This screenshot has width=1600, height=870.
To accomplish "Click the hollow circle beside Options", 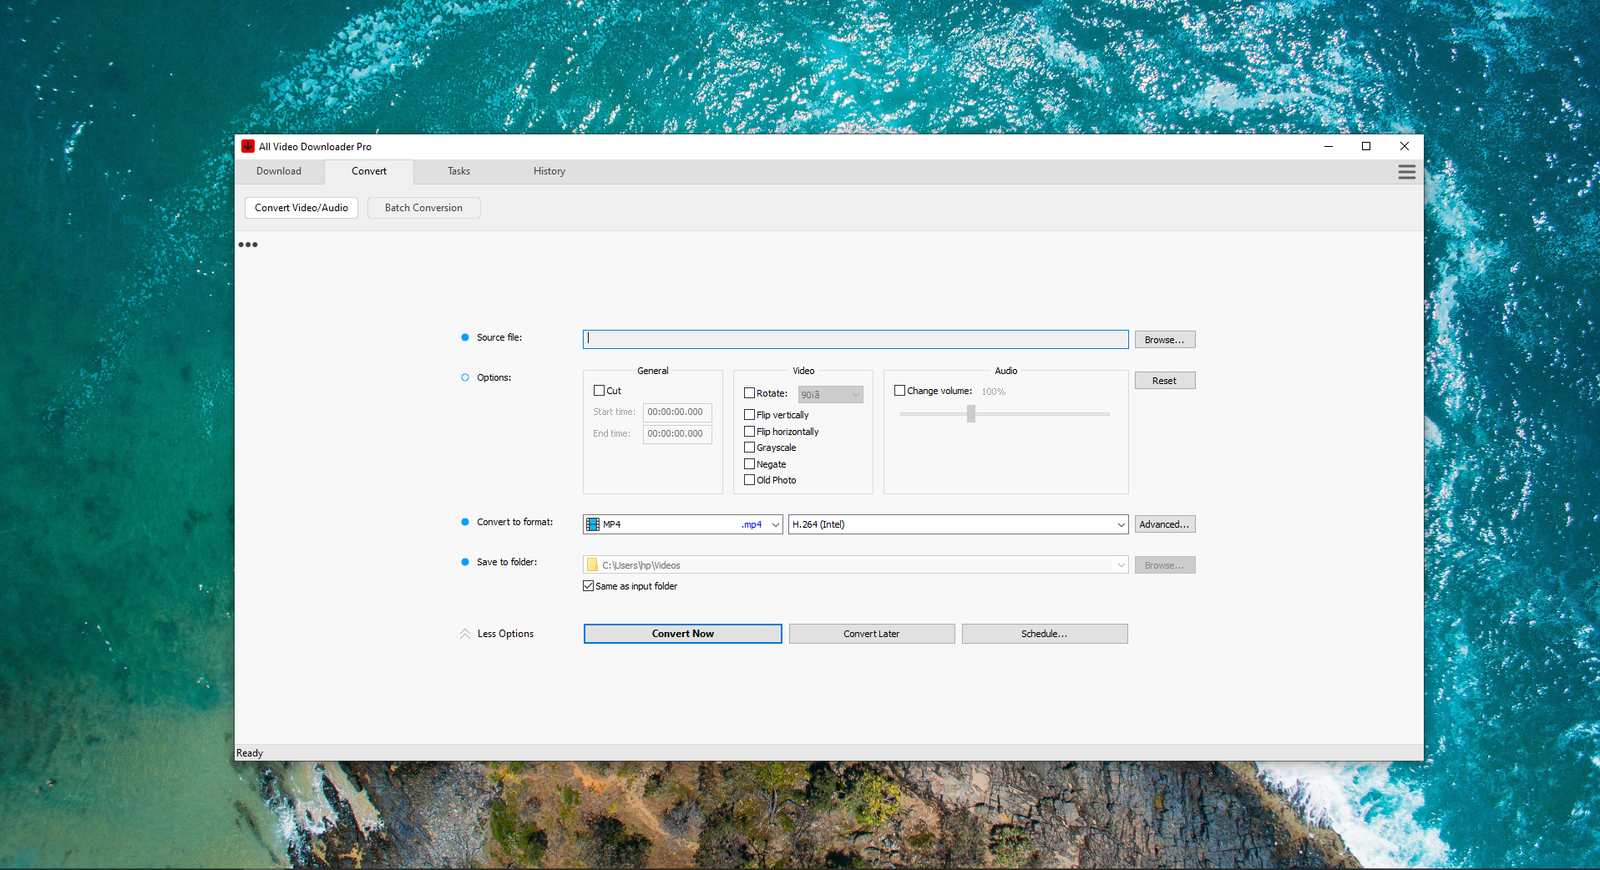I will 465,378.
